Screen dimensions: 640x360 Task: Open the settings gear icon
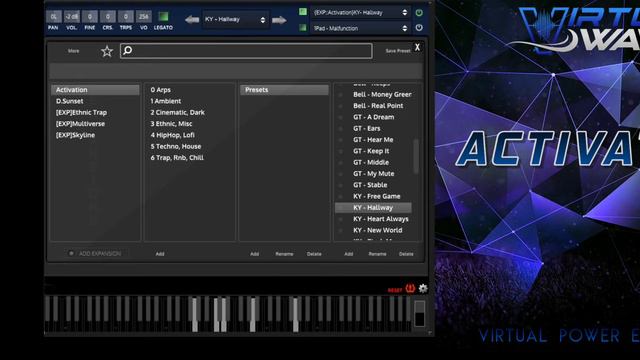[x=423, y=288]
